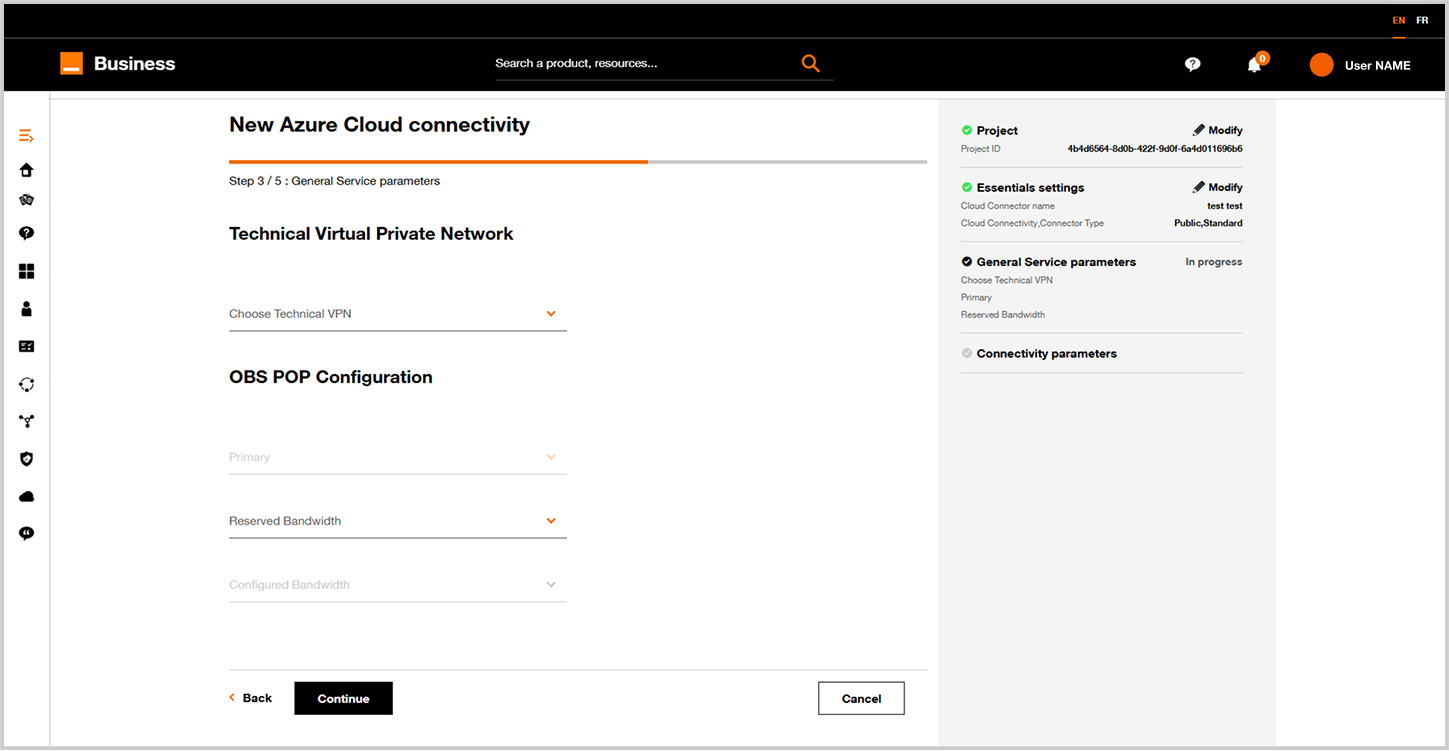Click the green check next to Project
The height and width of the screenshot is (751, 1449).
967,130
